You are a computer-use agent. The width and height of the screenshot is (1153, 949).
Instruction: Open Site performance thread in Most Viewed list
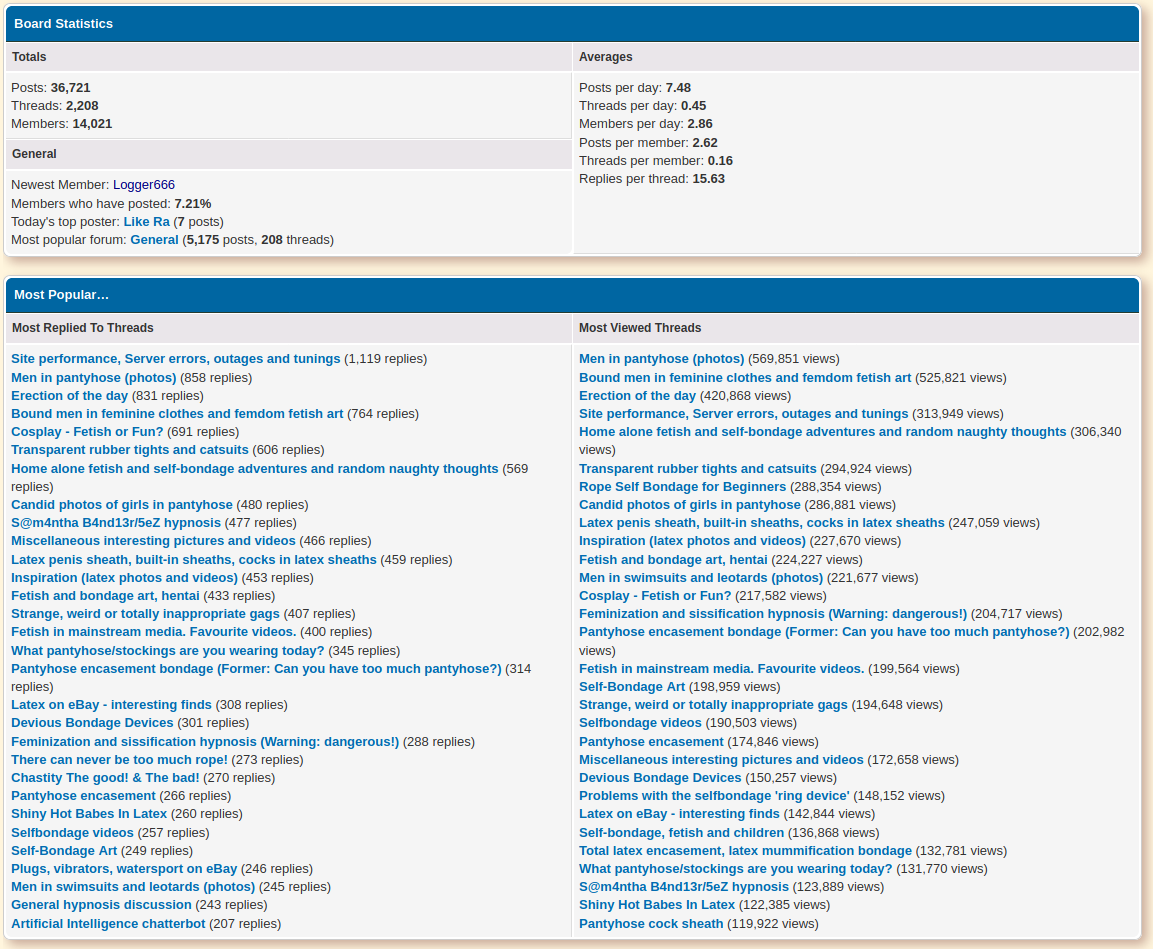tap(743, 414)
